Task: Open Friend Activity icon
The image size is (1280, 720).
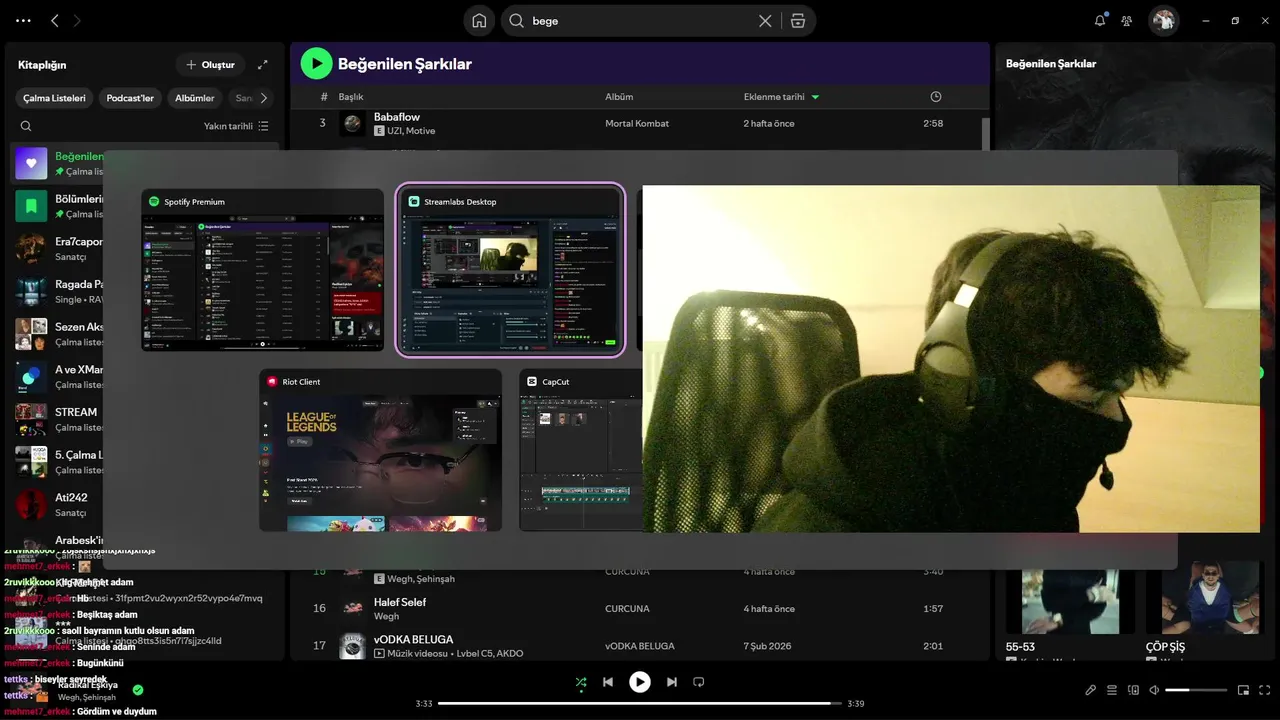Action: click(1127, 20)
